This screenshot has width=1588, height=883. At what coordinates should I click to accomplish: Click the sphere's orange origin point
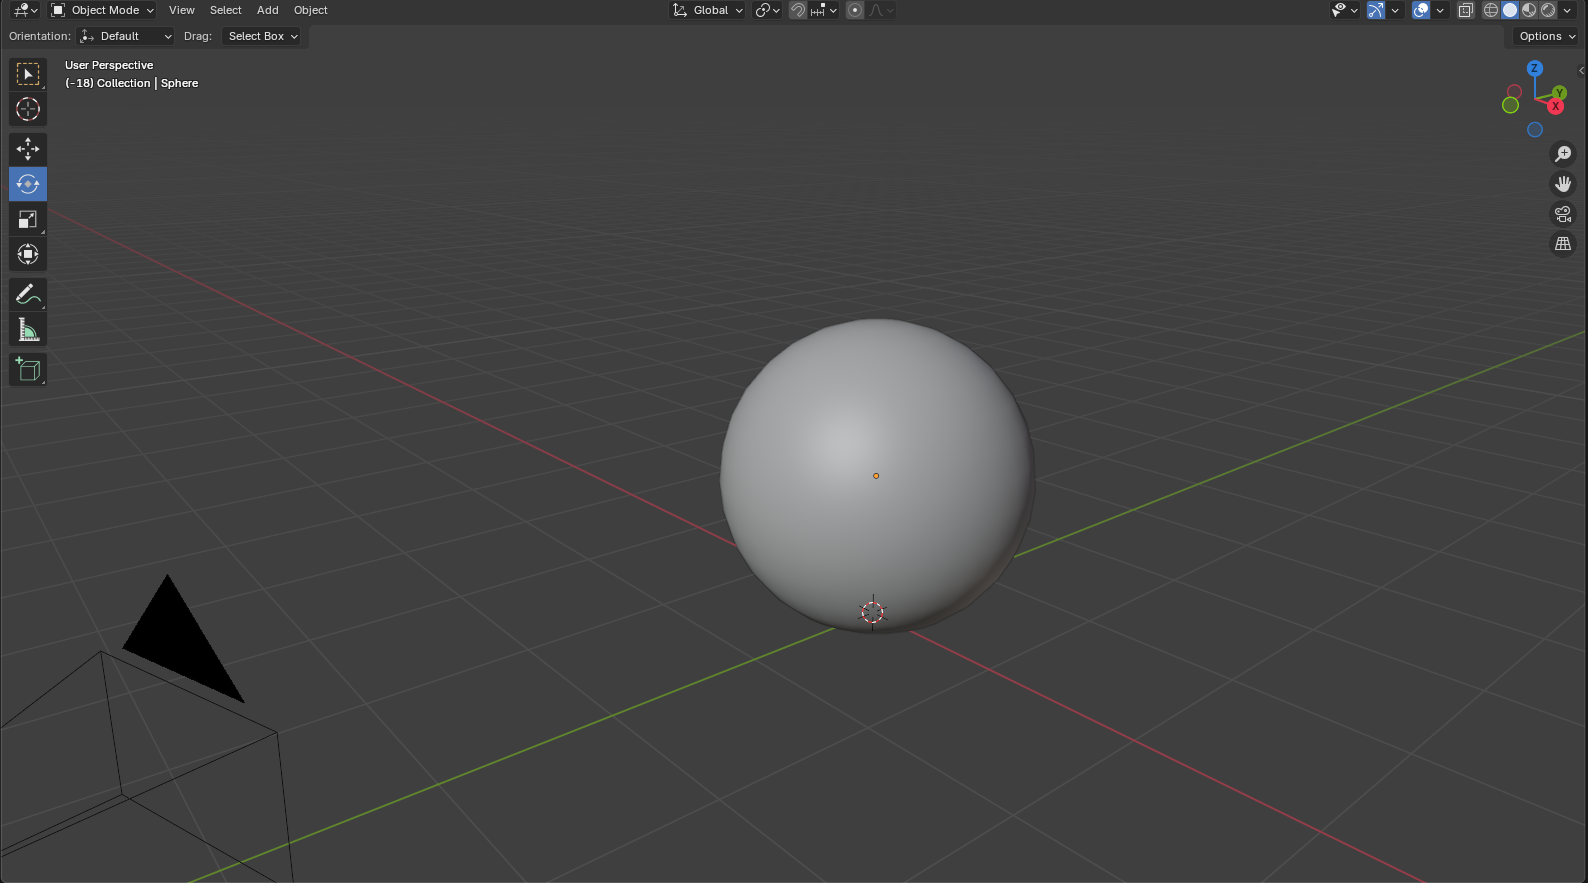[876, 476]
